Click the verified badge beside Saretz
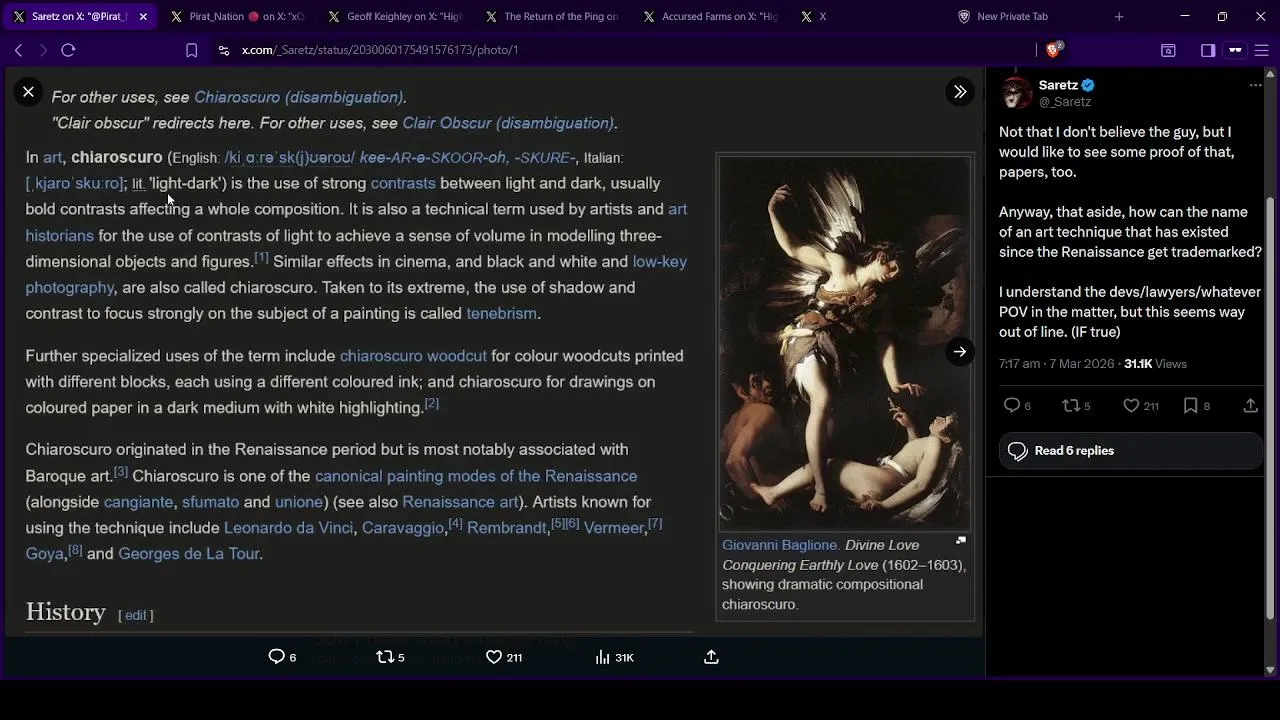1280x720 pixels. [1088, 85]
